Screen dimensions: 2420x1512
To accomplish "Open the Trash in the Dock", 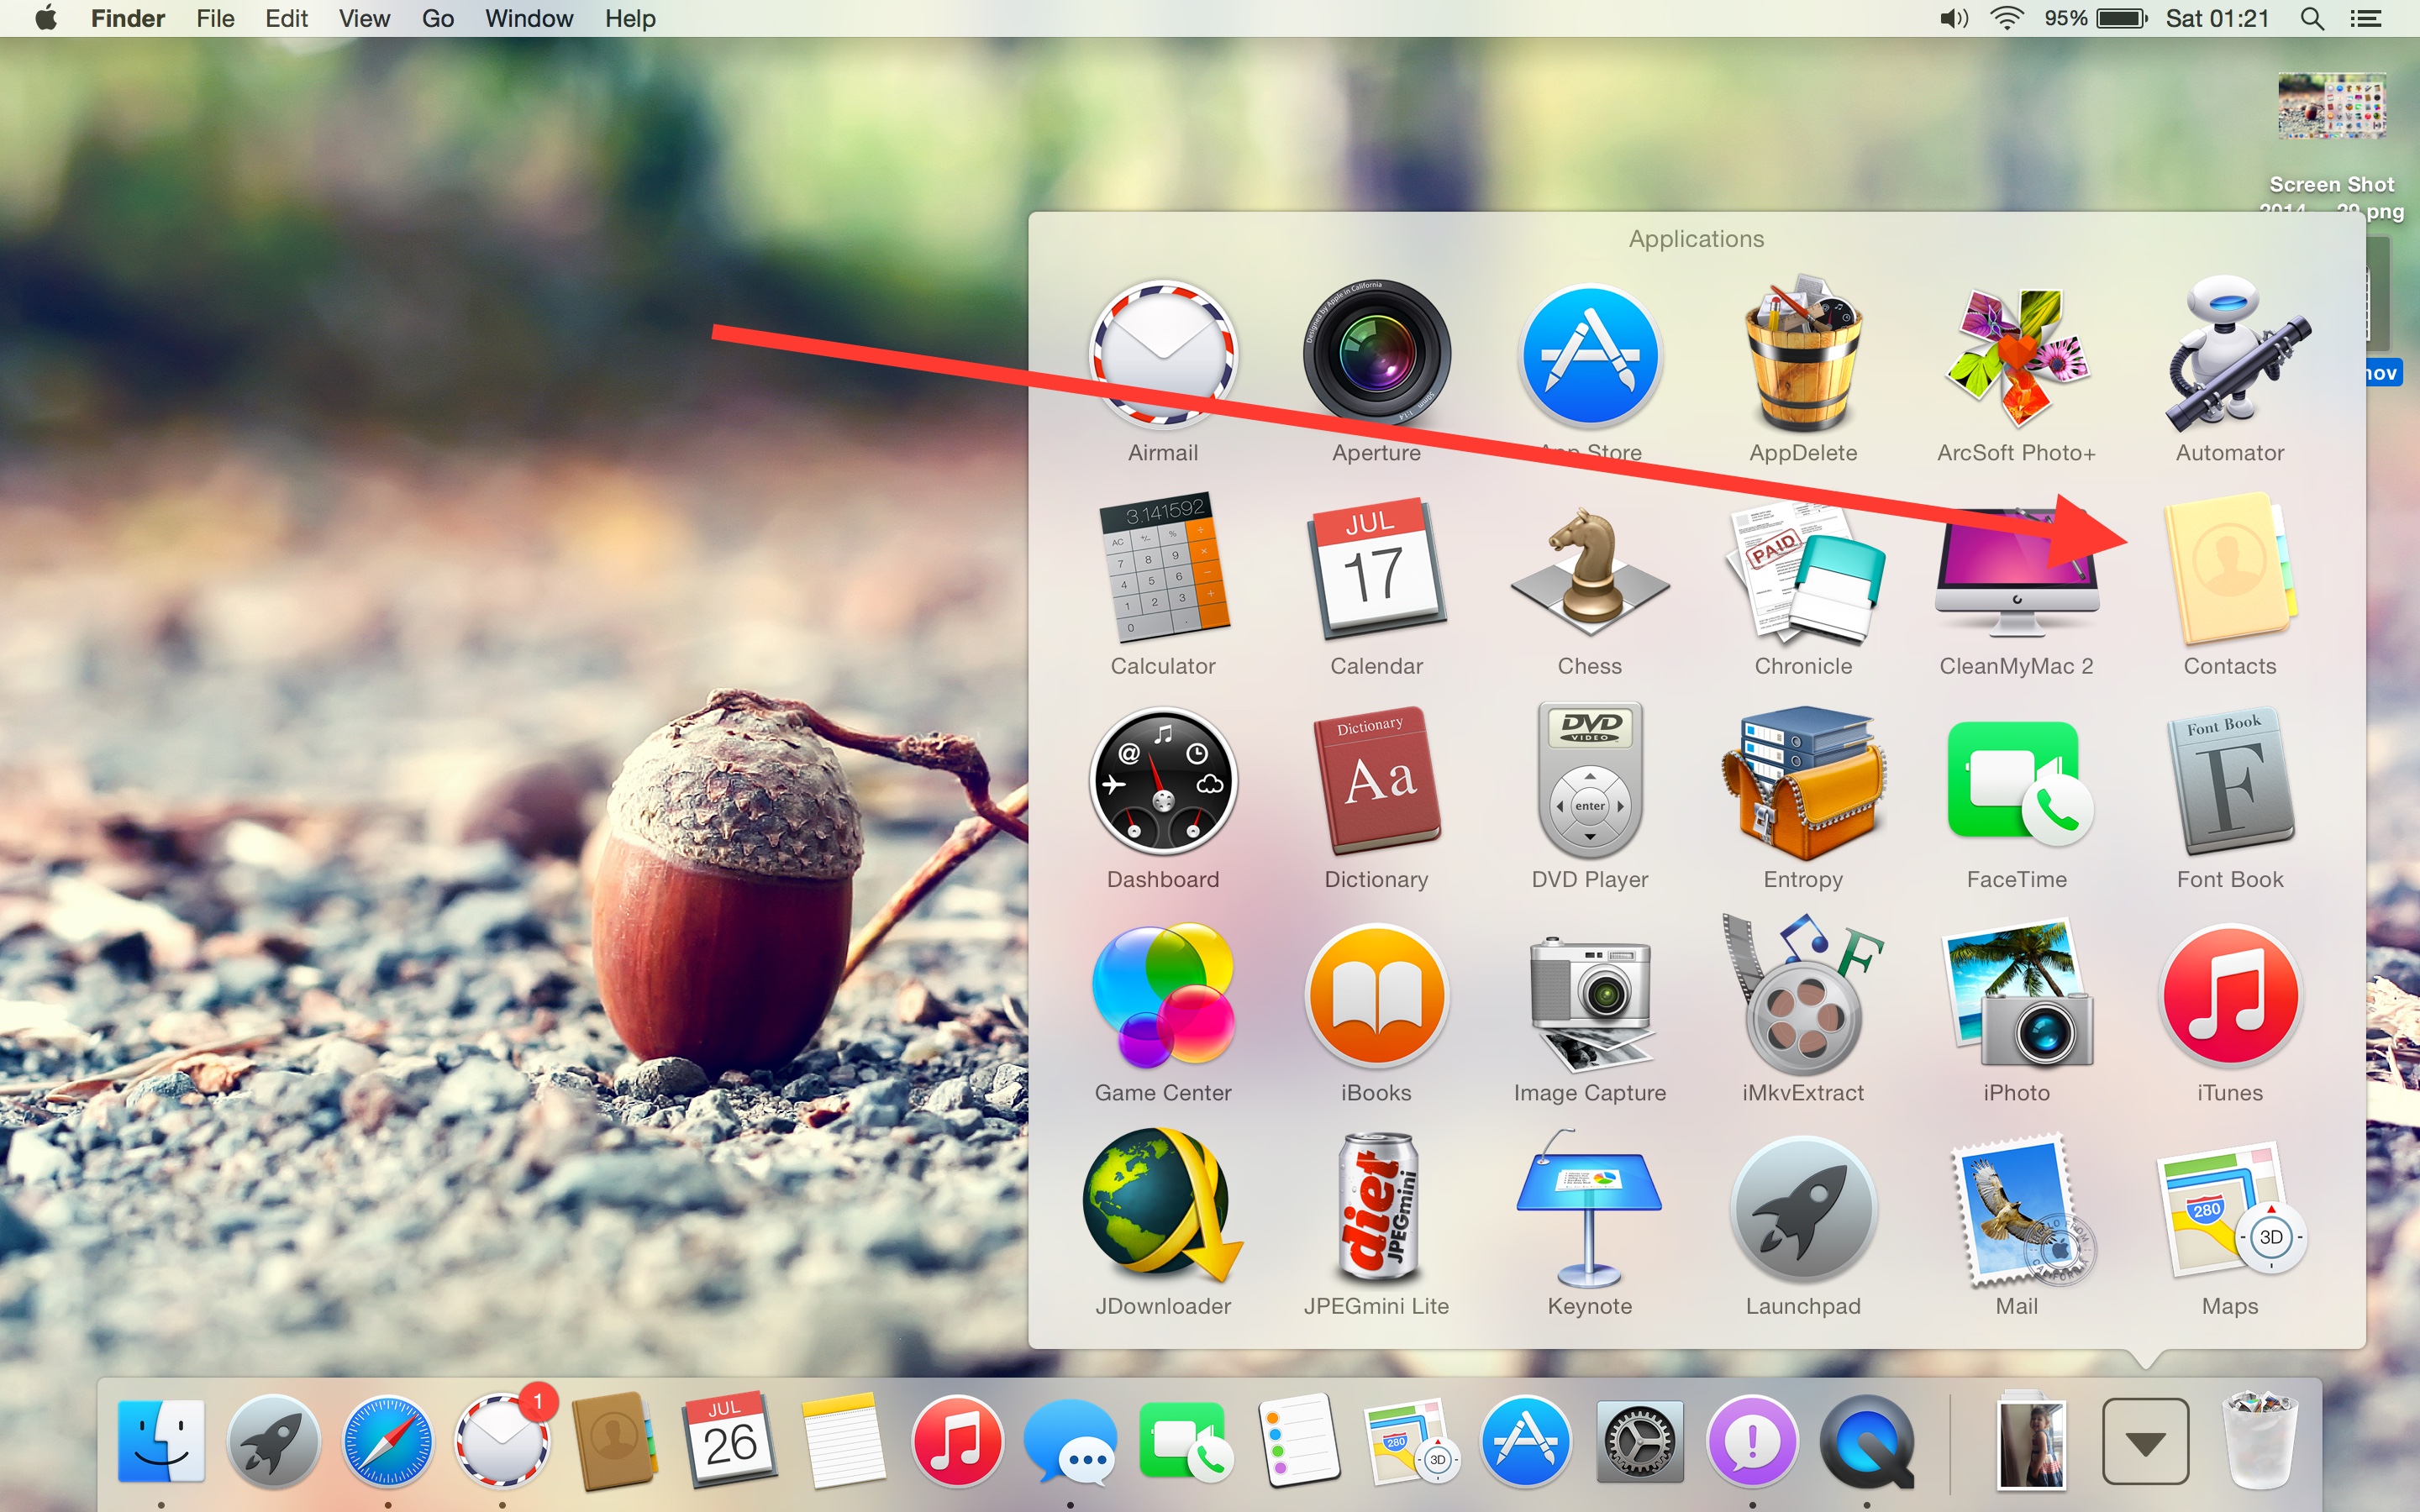I will point(2259,1439).
